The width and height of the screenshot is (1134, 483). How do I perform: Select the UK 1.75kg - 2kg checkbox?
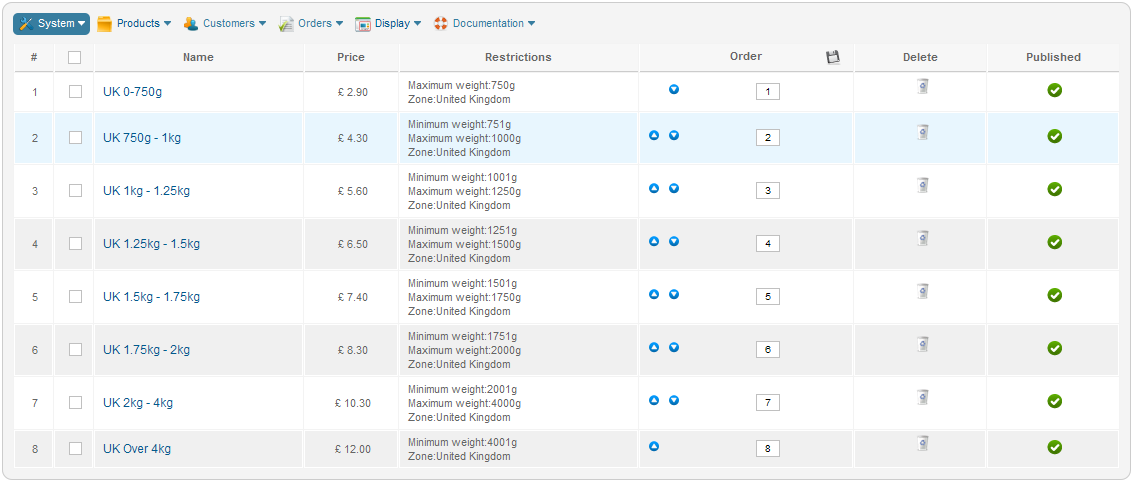click(75, 349)
